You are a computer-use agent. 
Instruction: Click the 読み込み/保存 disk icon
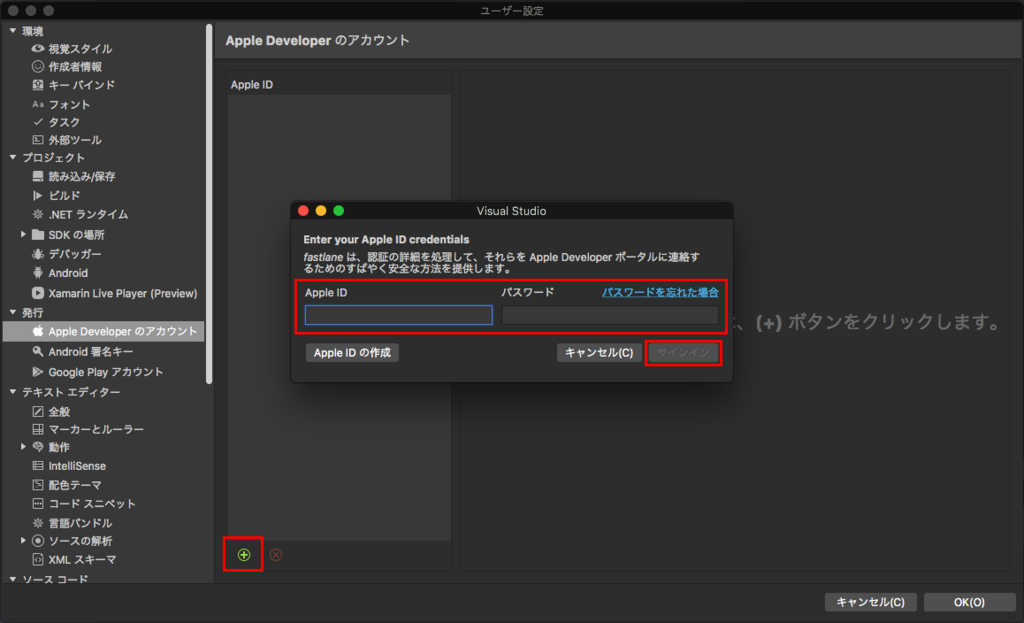click(38, 176)
